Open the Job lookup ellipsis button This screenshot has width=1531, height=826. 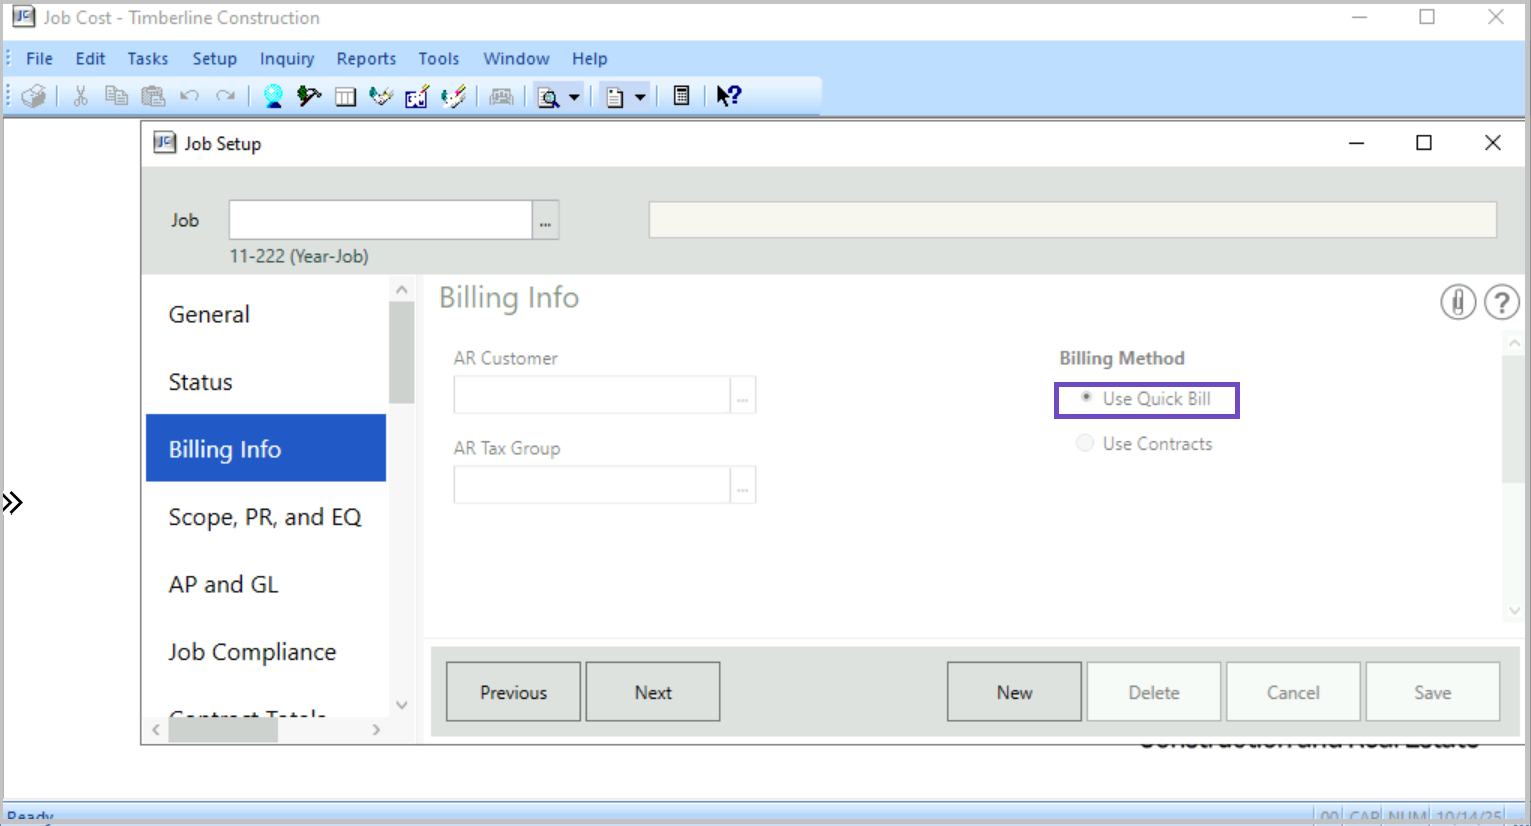click(x=545, y=220)
